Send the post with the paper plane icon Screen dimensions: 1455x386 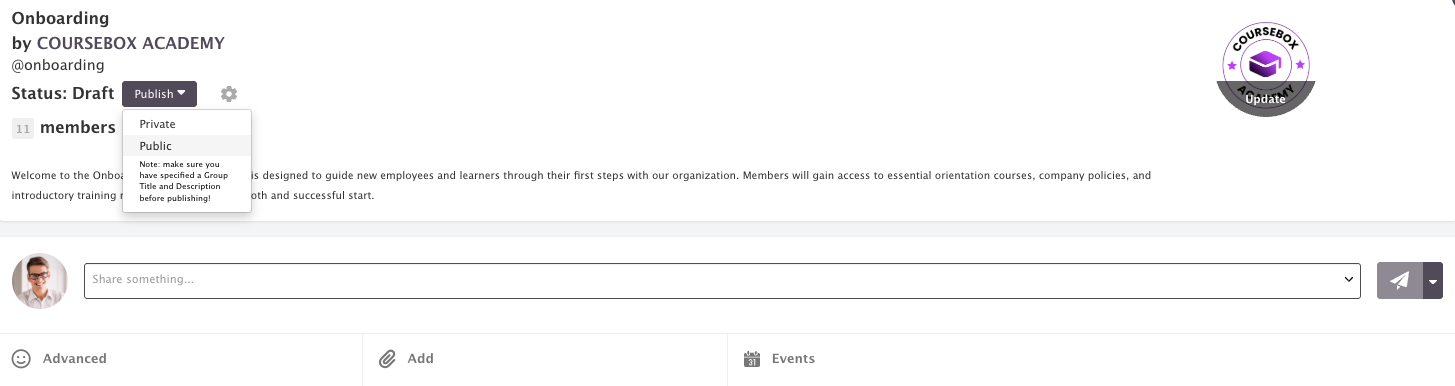(1400, 281)
